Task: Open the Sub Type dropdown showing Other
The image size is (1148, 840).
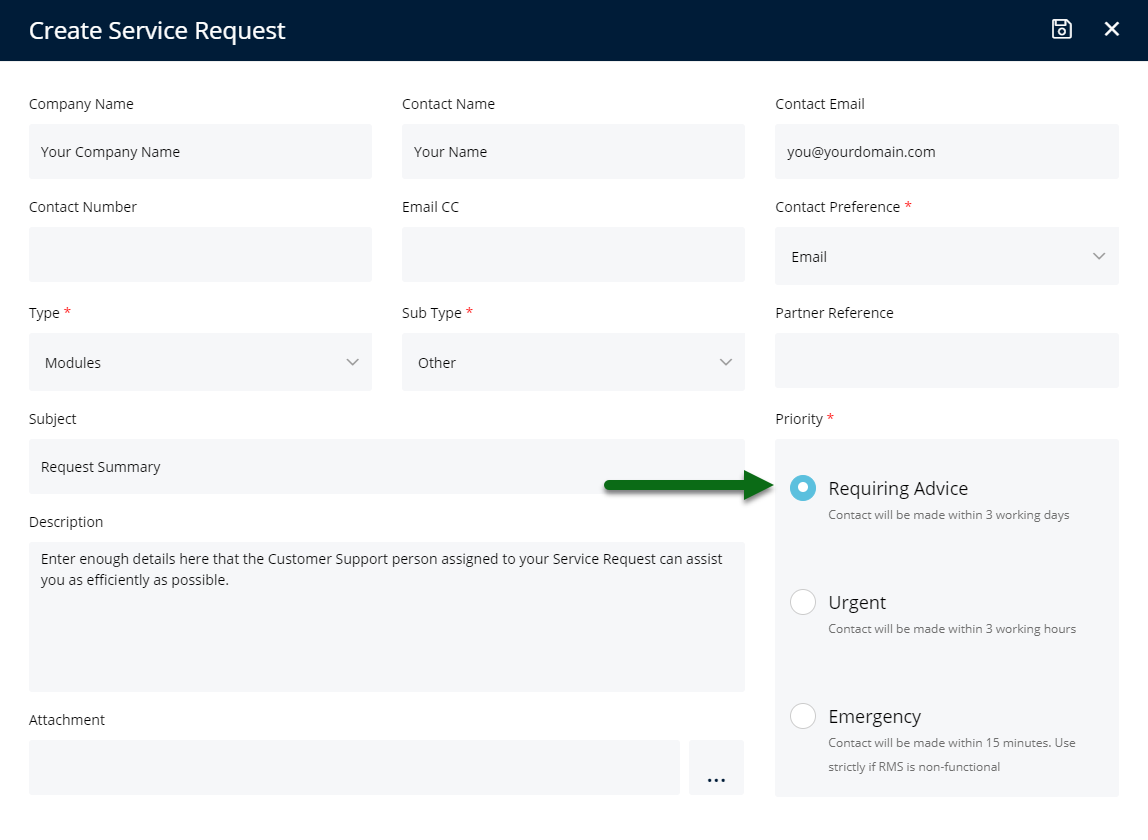Action: pyautogui.click(x=573, y=362)
